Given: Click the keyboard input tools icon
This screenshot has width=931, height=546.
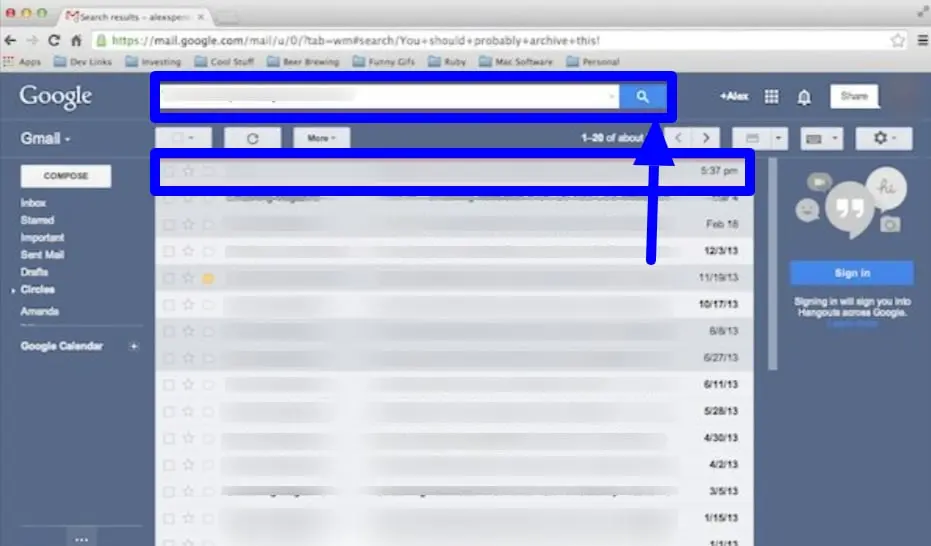Looking at the screenshot, I should point(813,138).
